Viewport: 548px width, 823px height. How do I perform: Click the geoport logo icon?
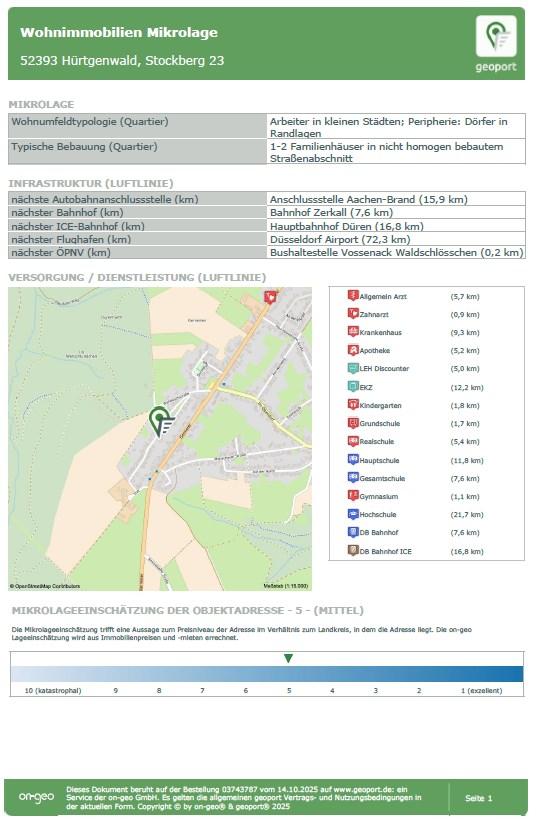(496, 36)
